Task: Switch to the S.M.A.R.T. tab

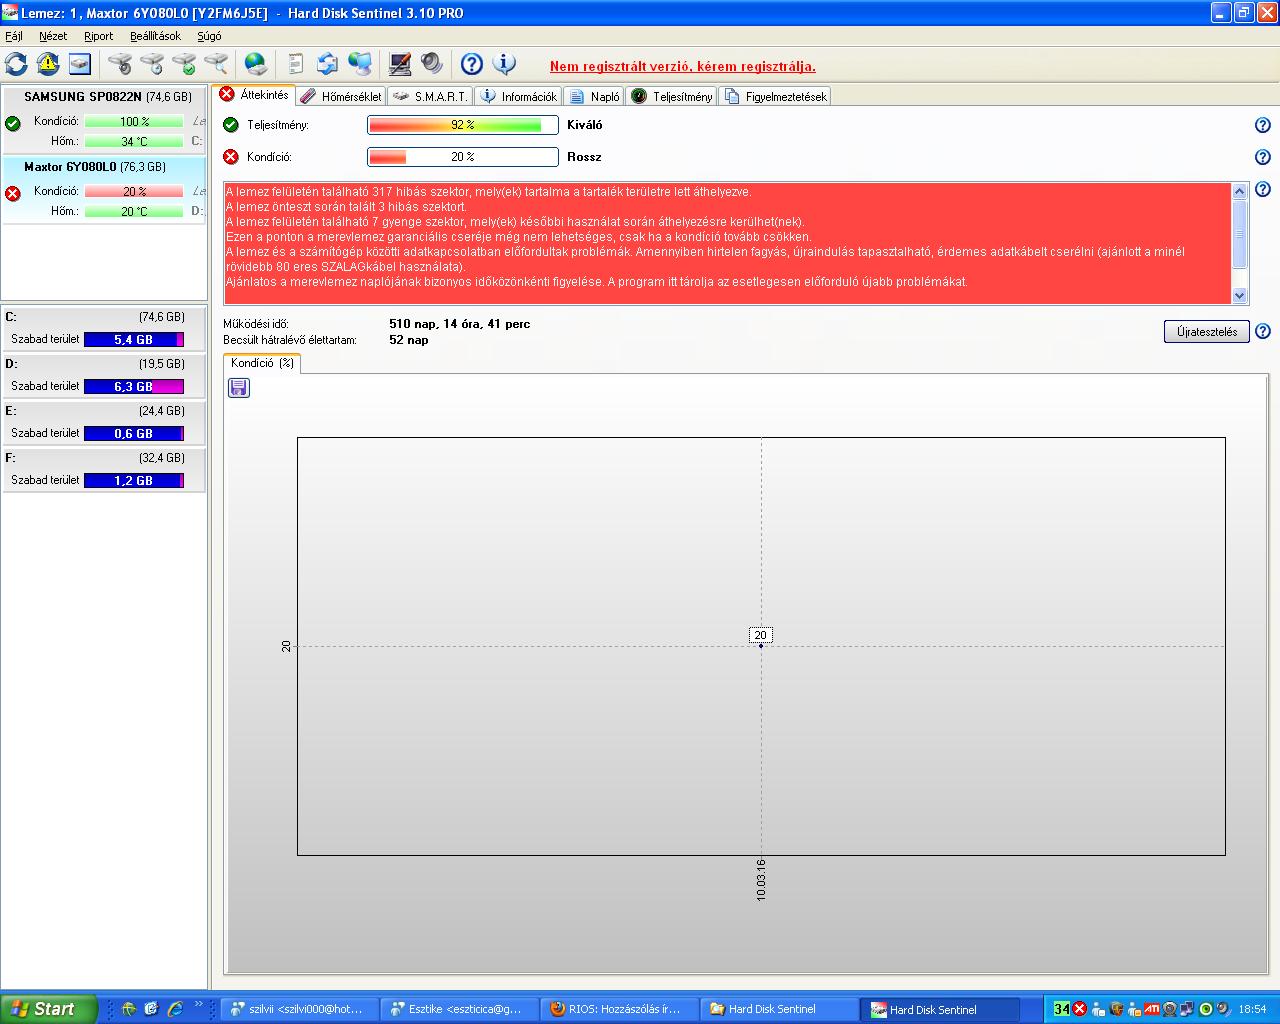Action: click(x=430, y=97)
